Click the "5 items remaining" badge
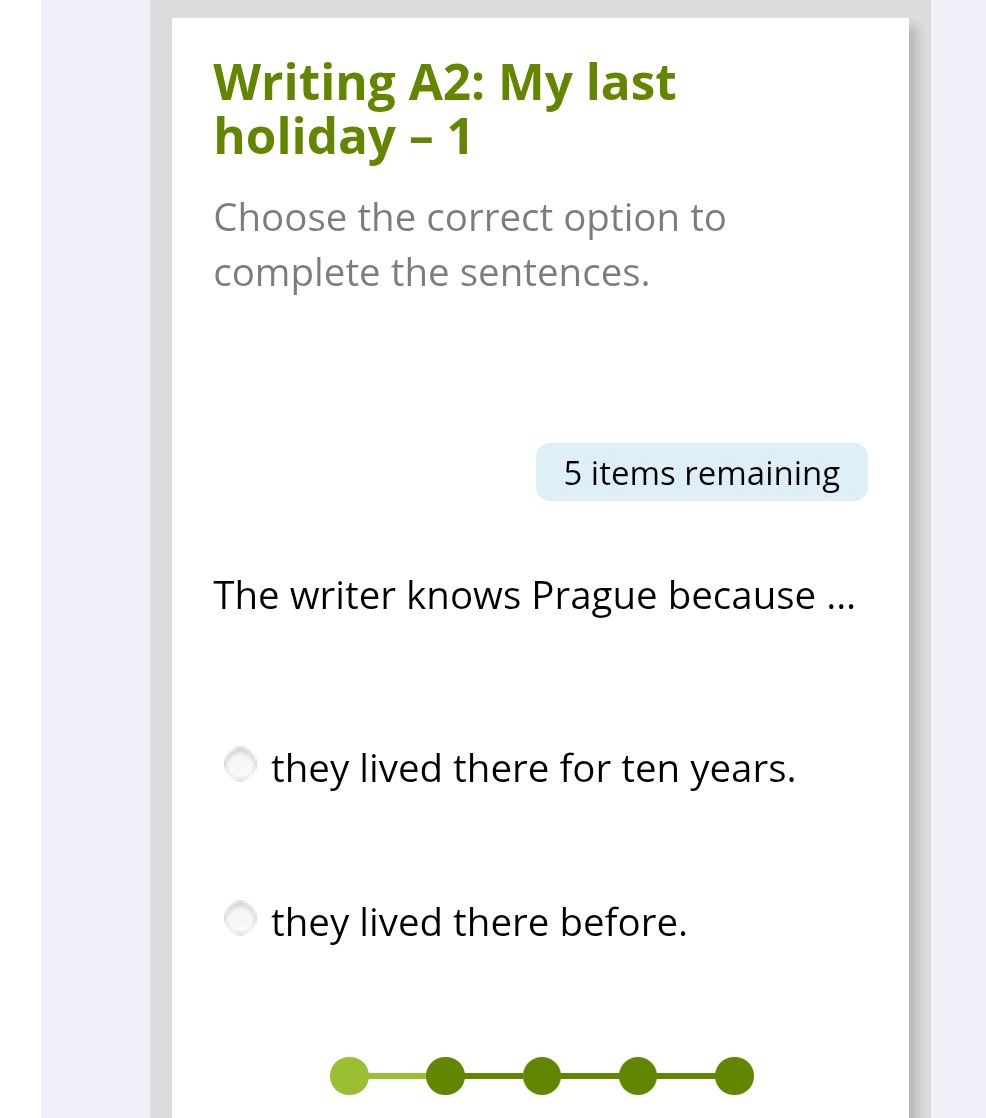Viewport: 986px width, 1118px height. coord(701,472)
